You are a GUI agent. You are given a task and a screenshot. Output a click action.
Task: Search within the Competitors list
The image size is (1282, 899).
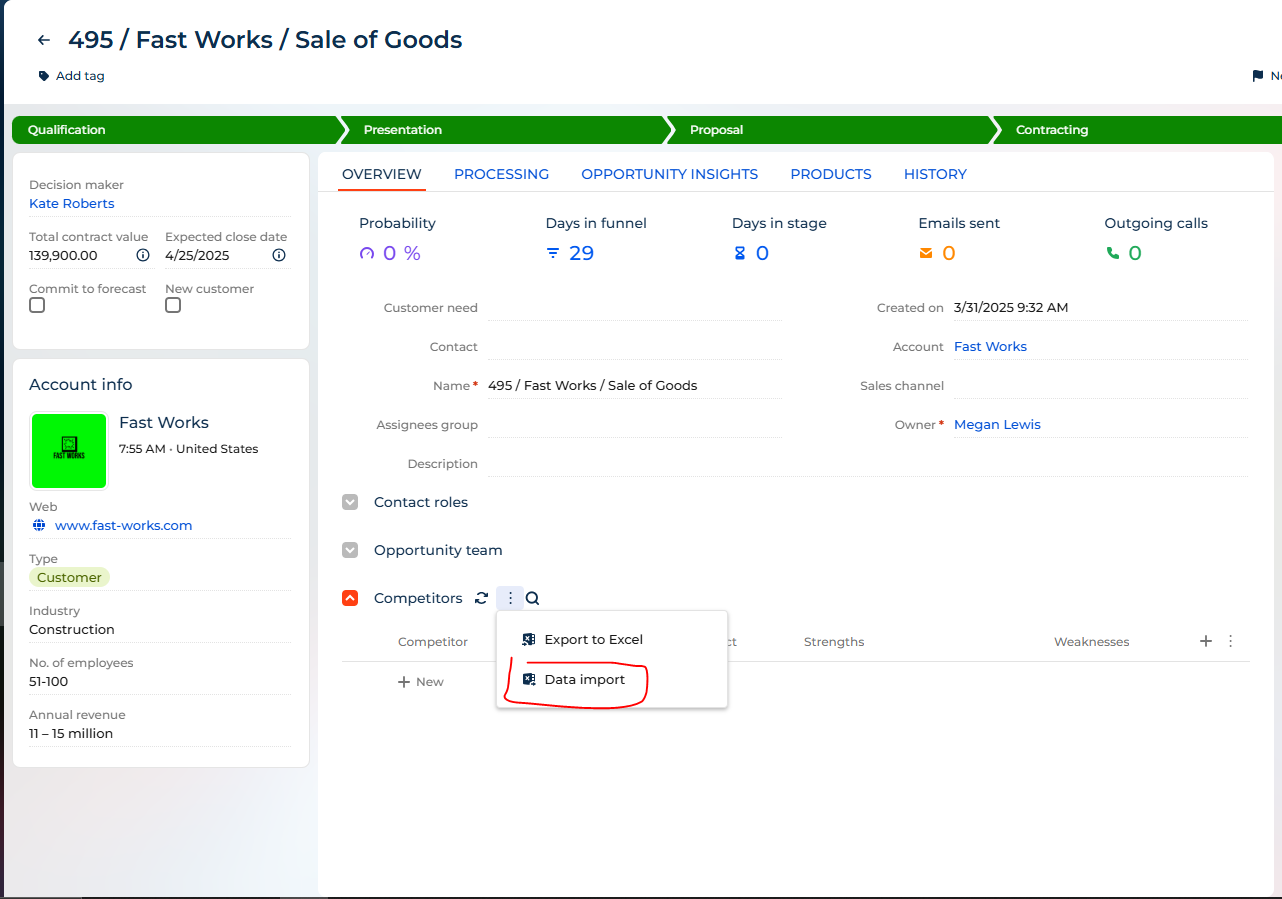click(x=533, y=598)
